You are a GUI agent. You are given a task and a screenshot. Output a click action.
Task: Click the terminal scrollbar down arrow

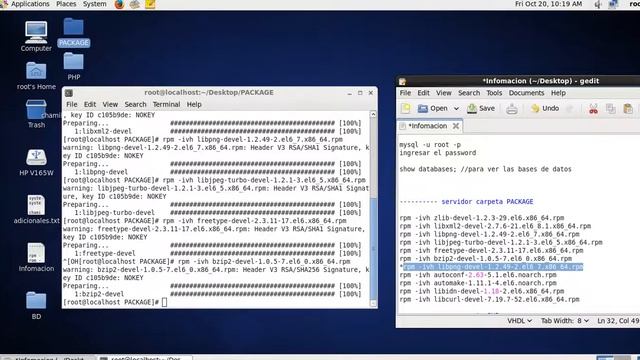coord(373,303)
